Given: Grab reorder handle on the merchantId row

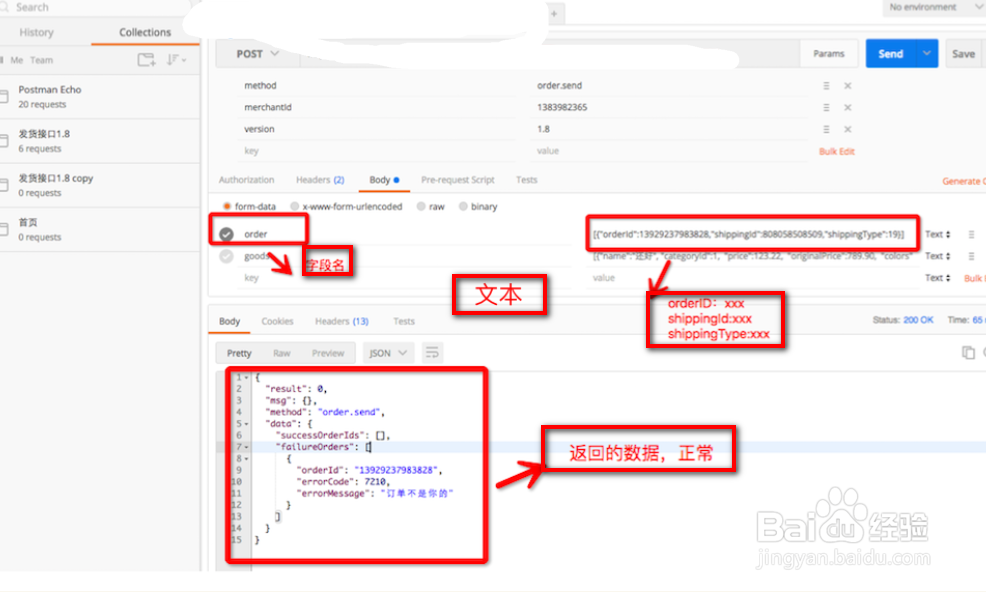Looking at the screenshot, I should [x=826, y=108].
